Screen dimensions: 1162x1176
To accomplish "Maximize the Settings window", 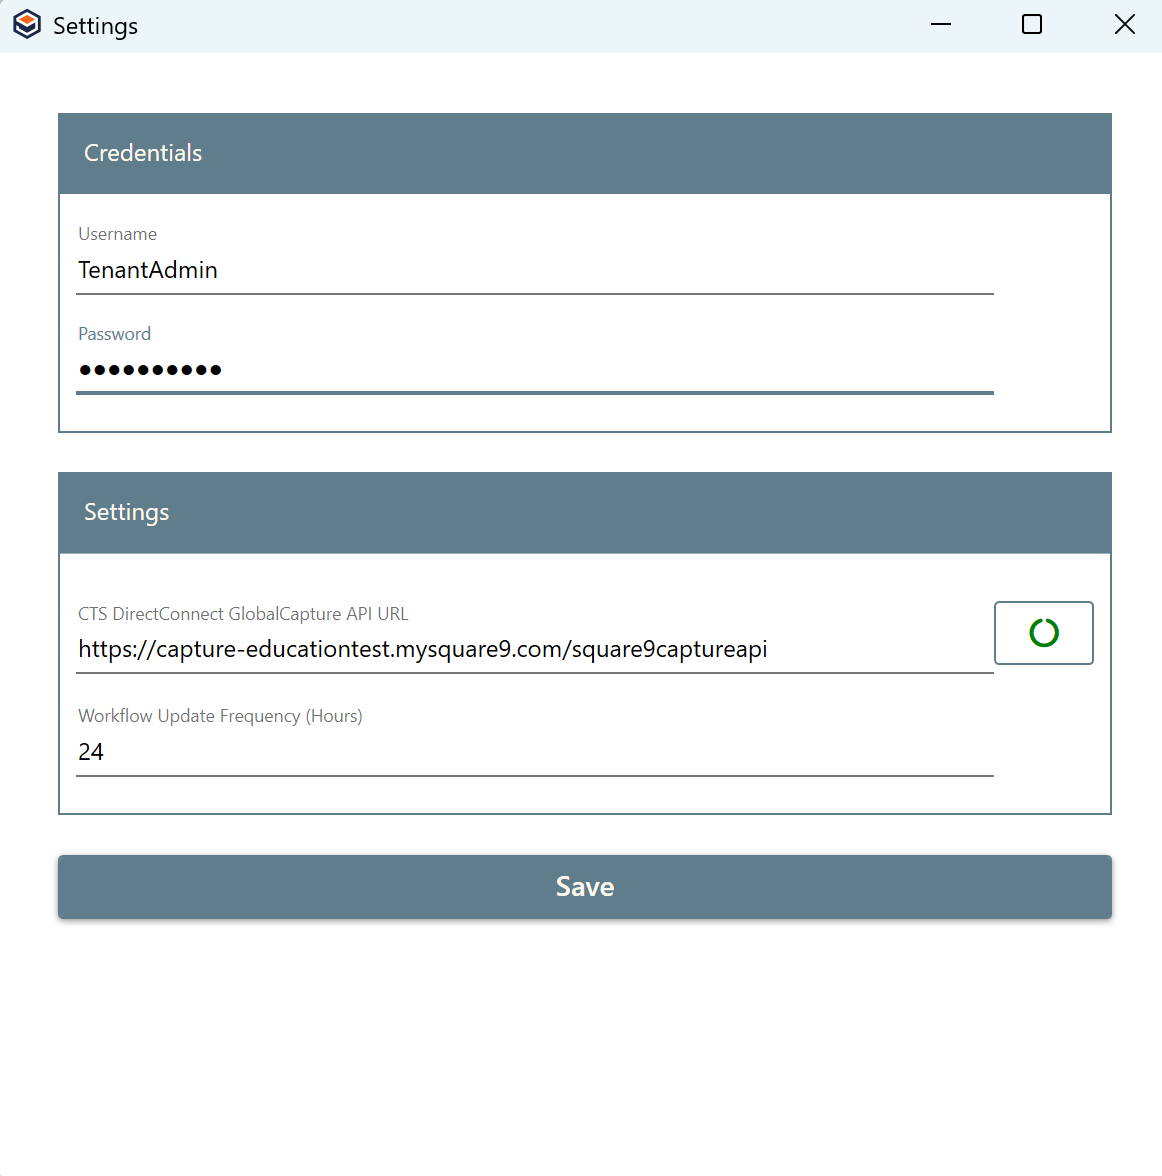I will 1032,25.
